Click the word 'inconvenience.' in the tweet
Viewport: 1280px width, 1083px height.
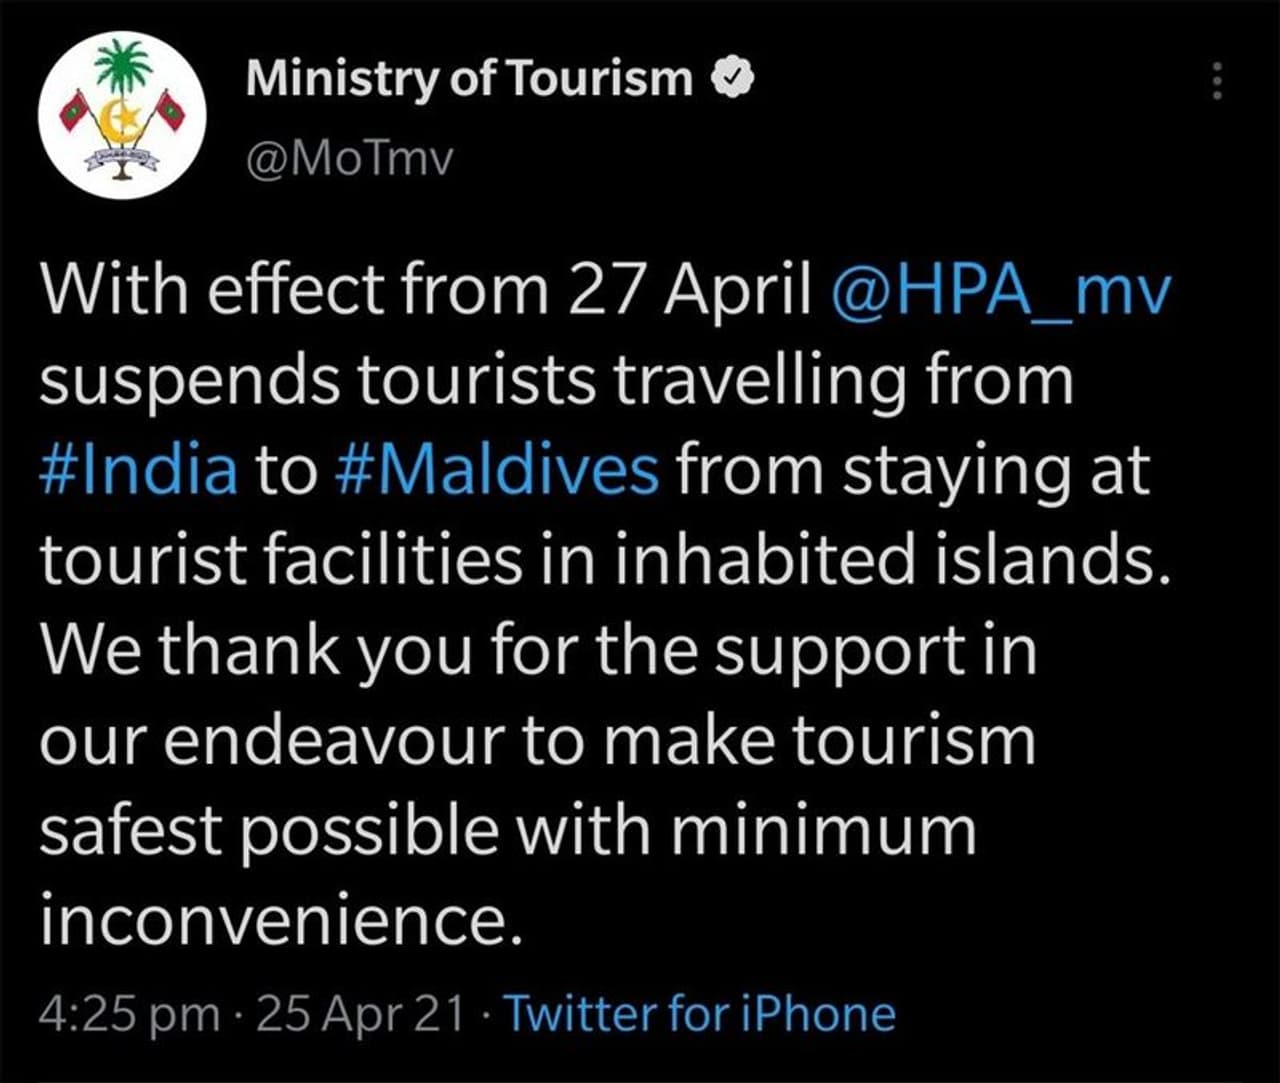(282, 920)
